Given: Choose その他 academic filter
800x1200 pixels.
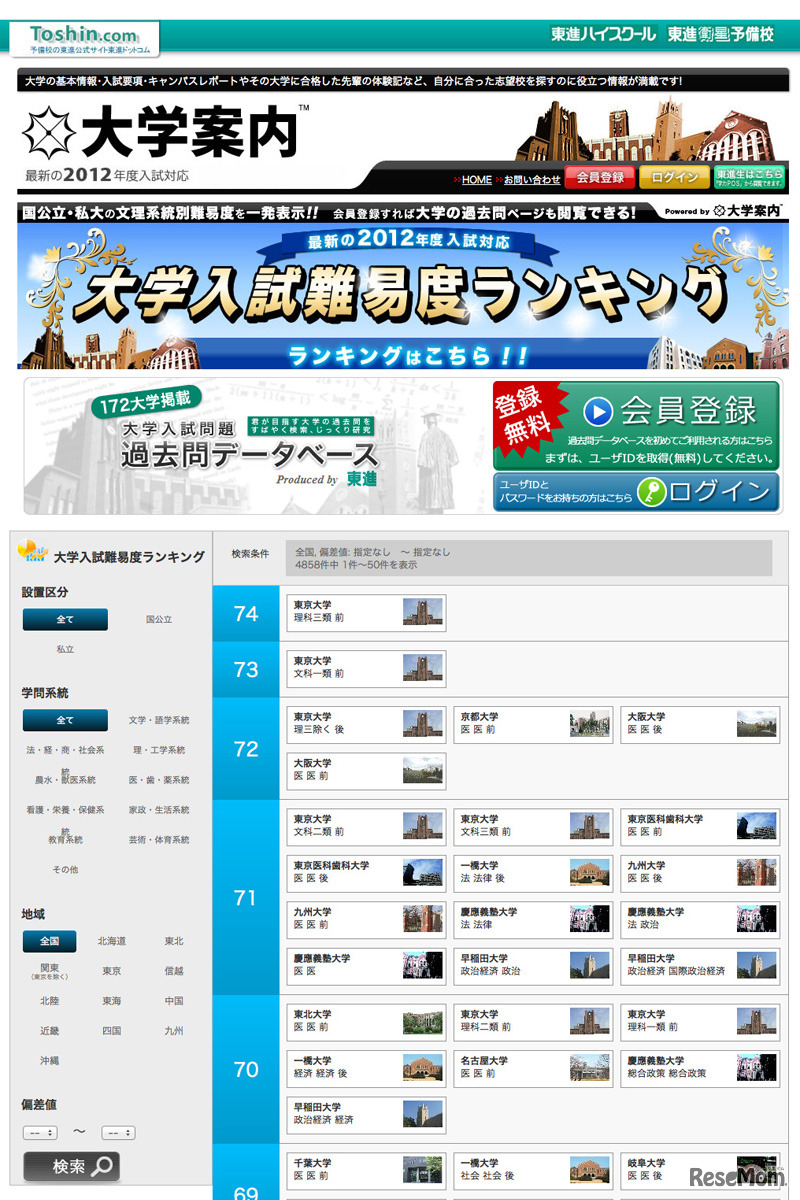Looking at the screenshot, I should click(65, 870).
